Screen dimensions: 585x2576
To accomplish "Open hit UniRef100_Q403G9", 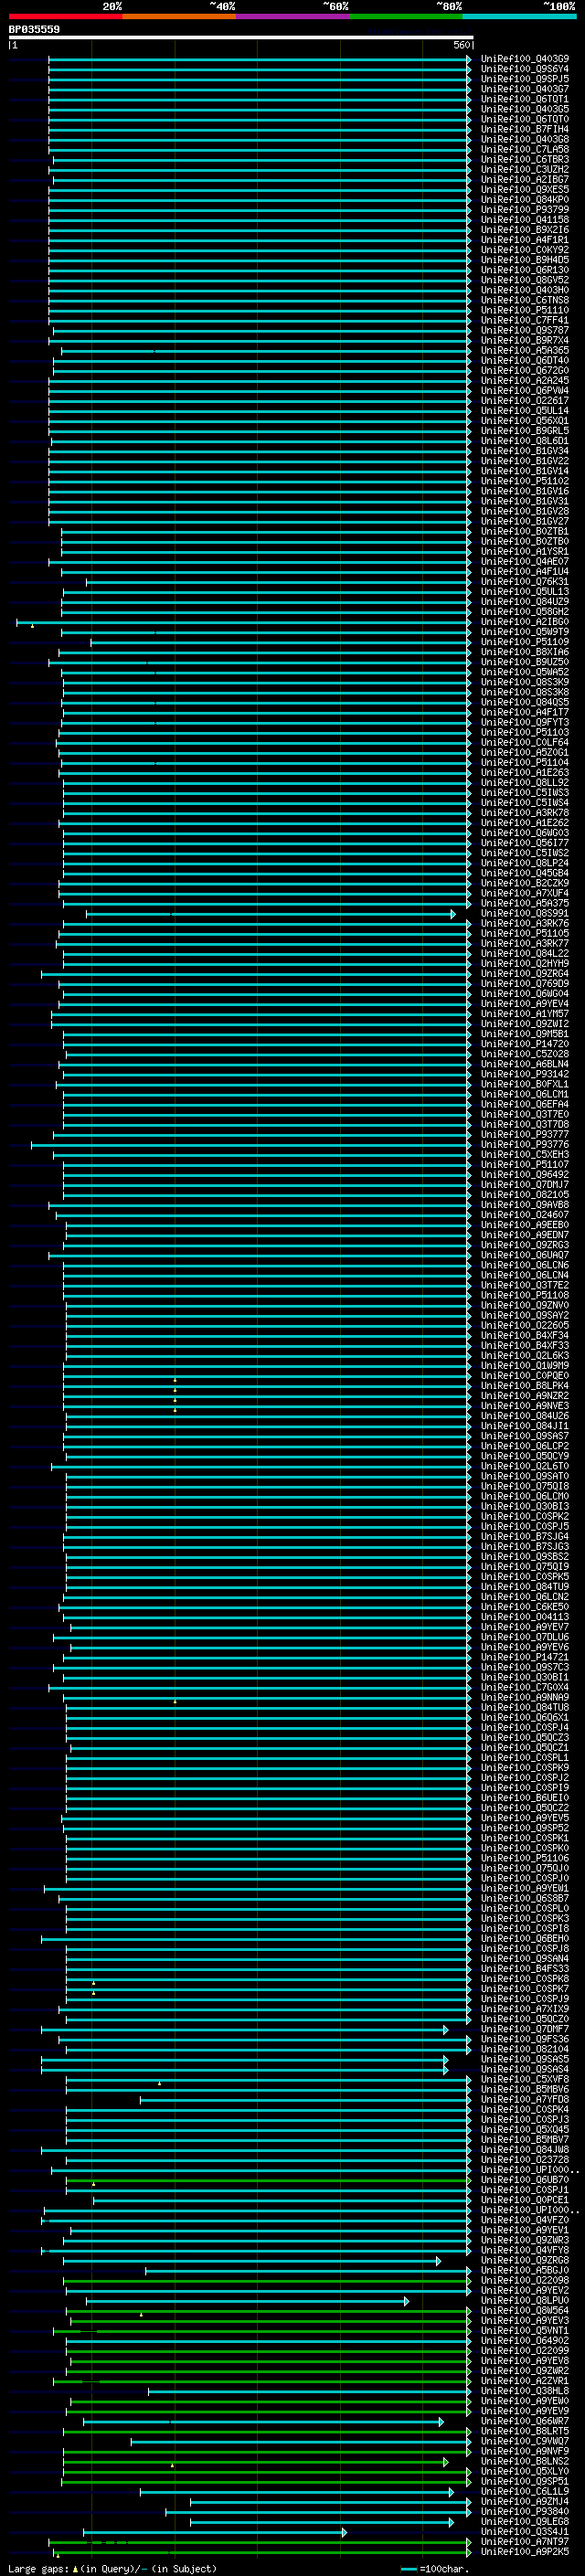I will tap(525, 59).
